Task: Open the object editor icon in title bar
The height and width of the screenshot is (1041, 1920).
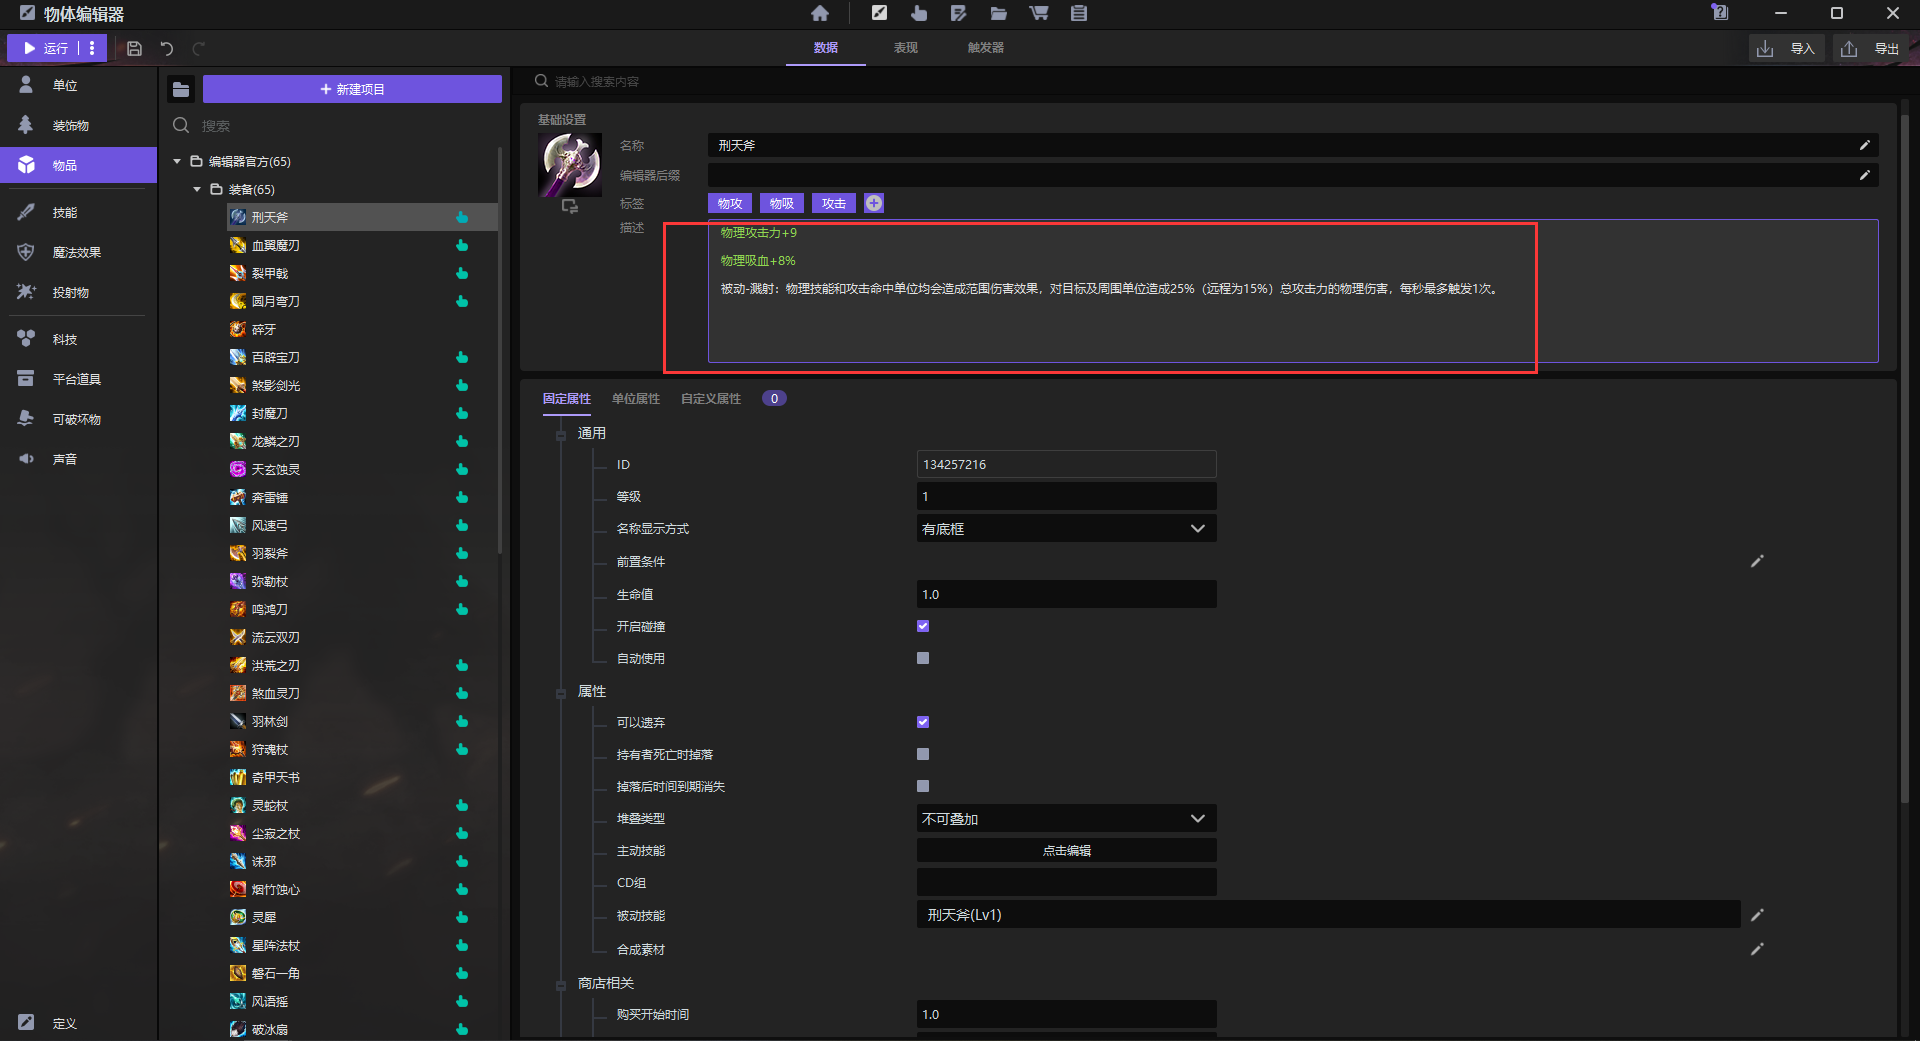Action: tap(879, 13)
